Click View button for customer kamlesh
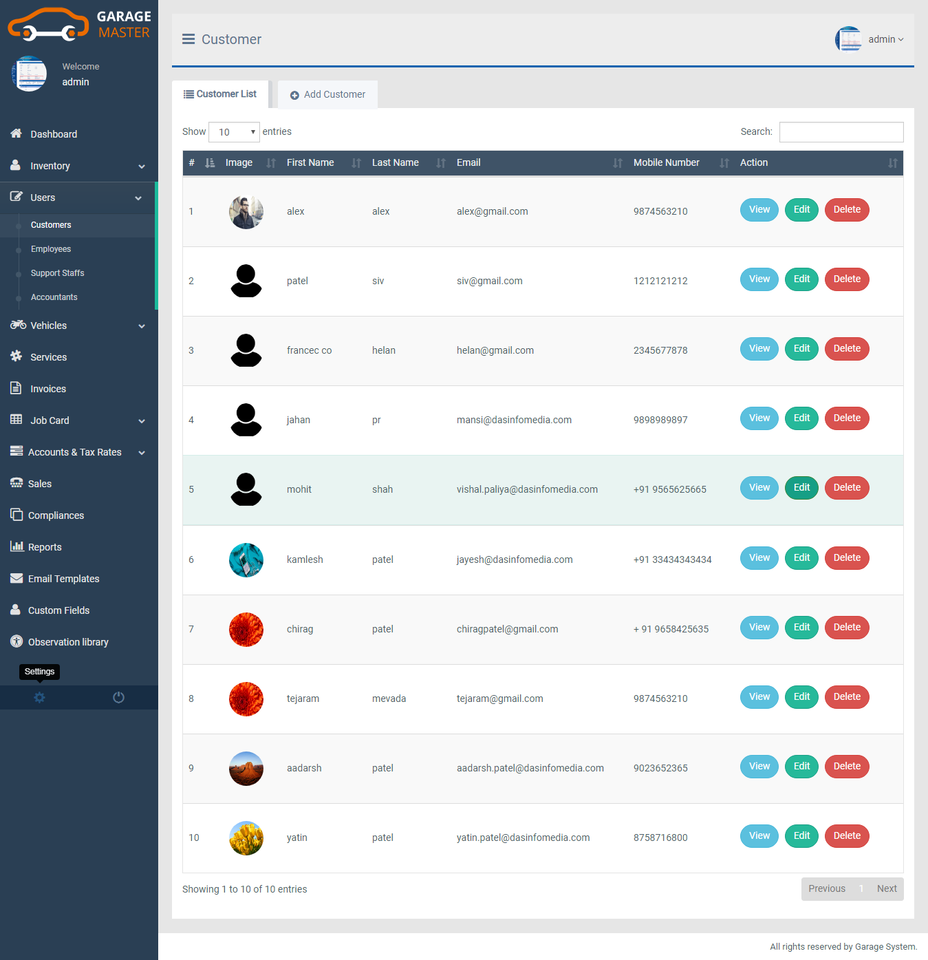 point(759,558)
